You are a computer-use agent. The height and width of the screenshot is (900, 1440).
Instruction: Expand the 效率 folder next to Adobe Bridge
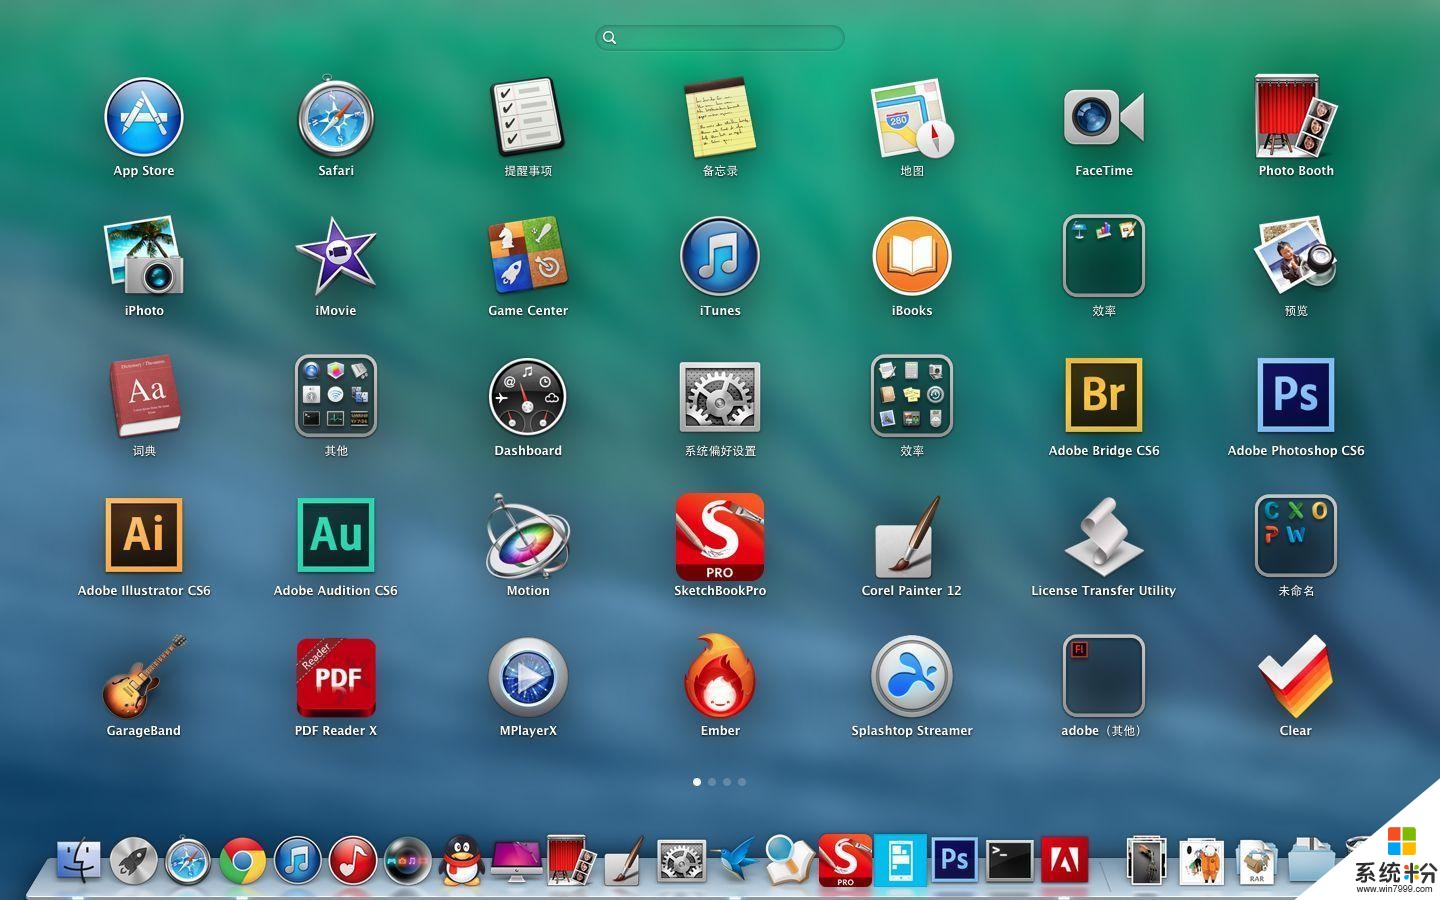[912, 396]
